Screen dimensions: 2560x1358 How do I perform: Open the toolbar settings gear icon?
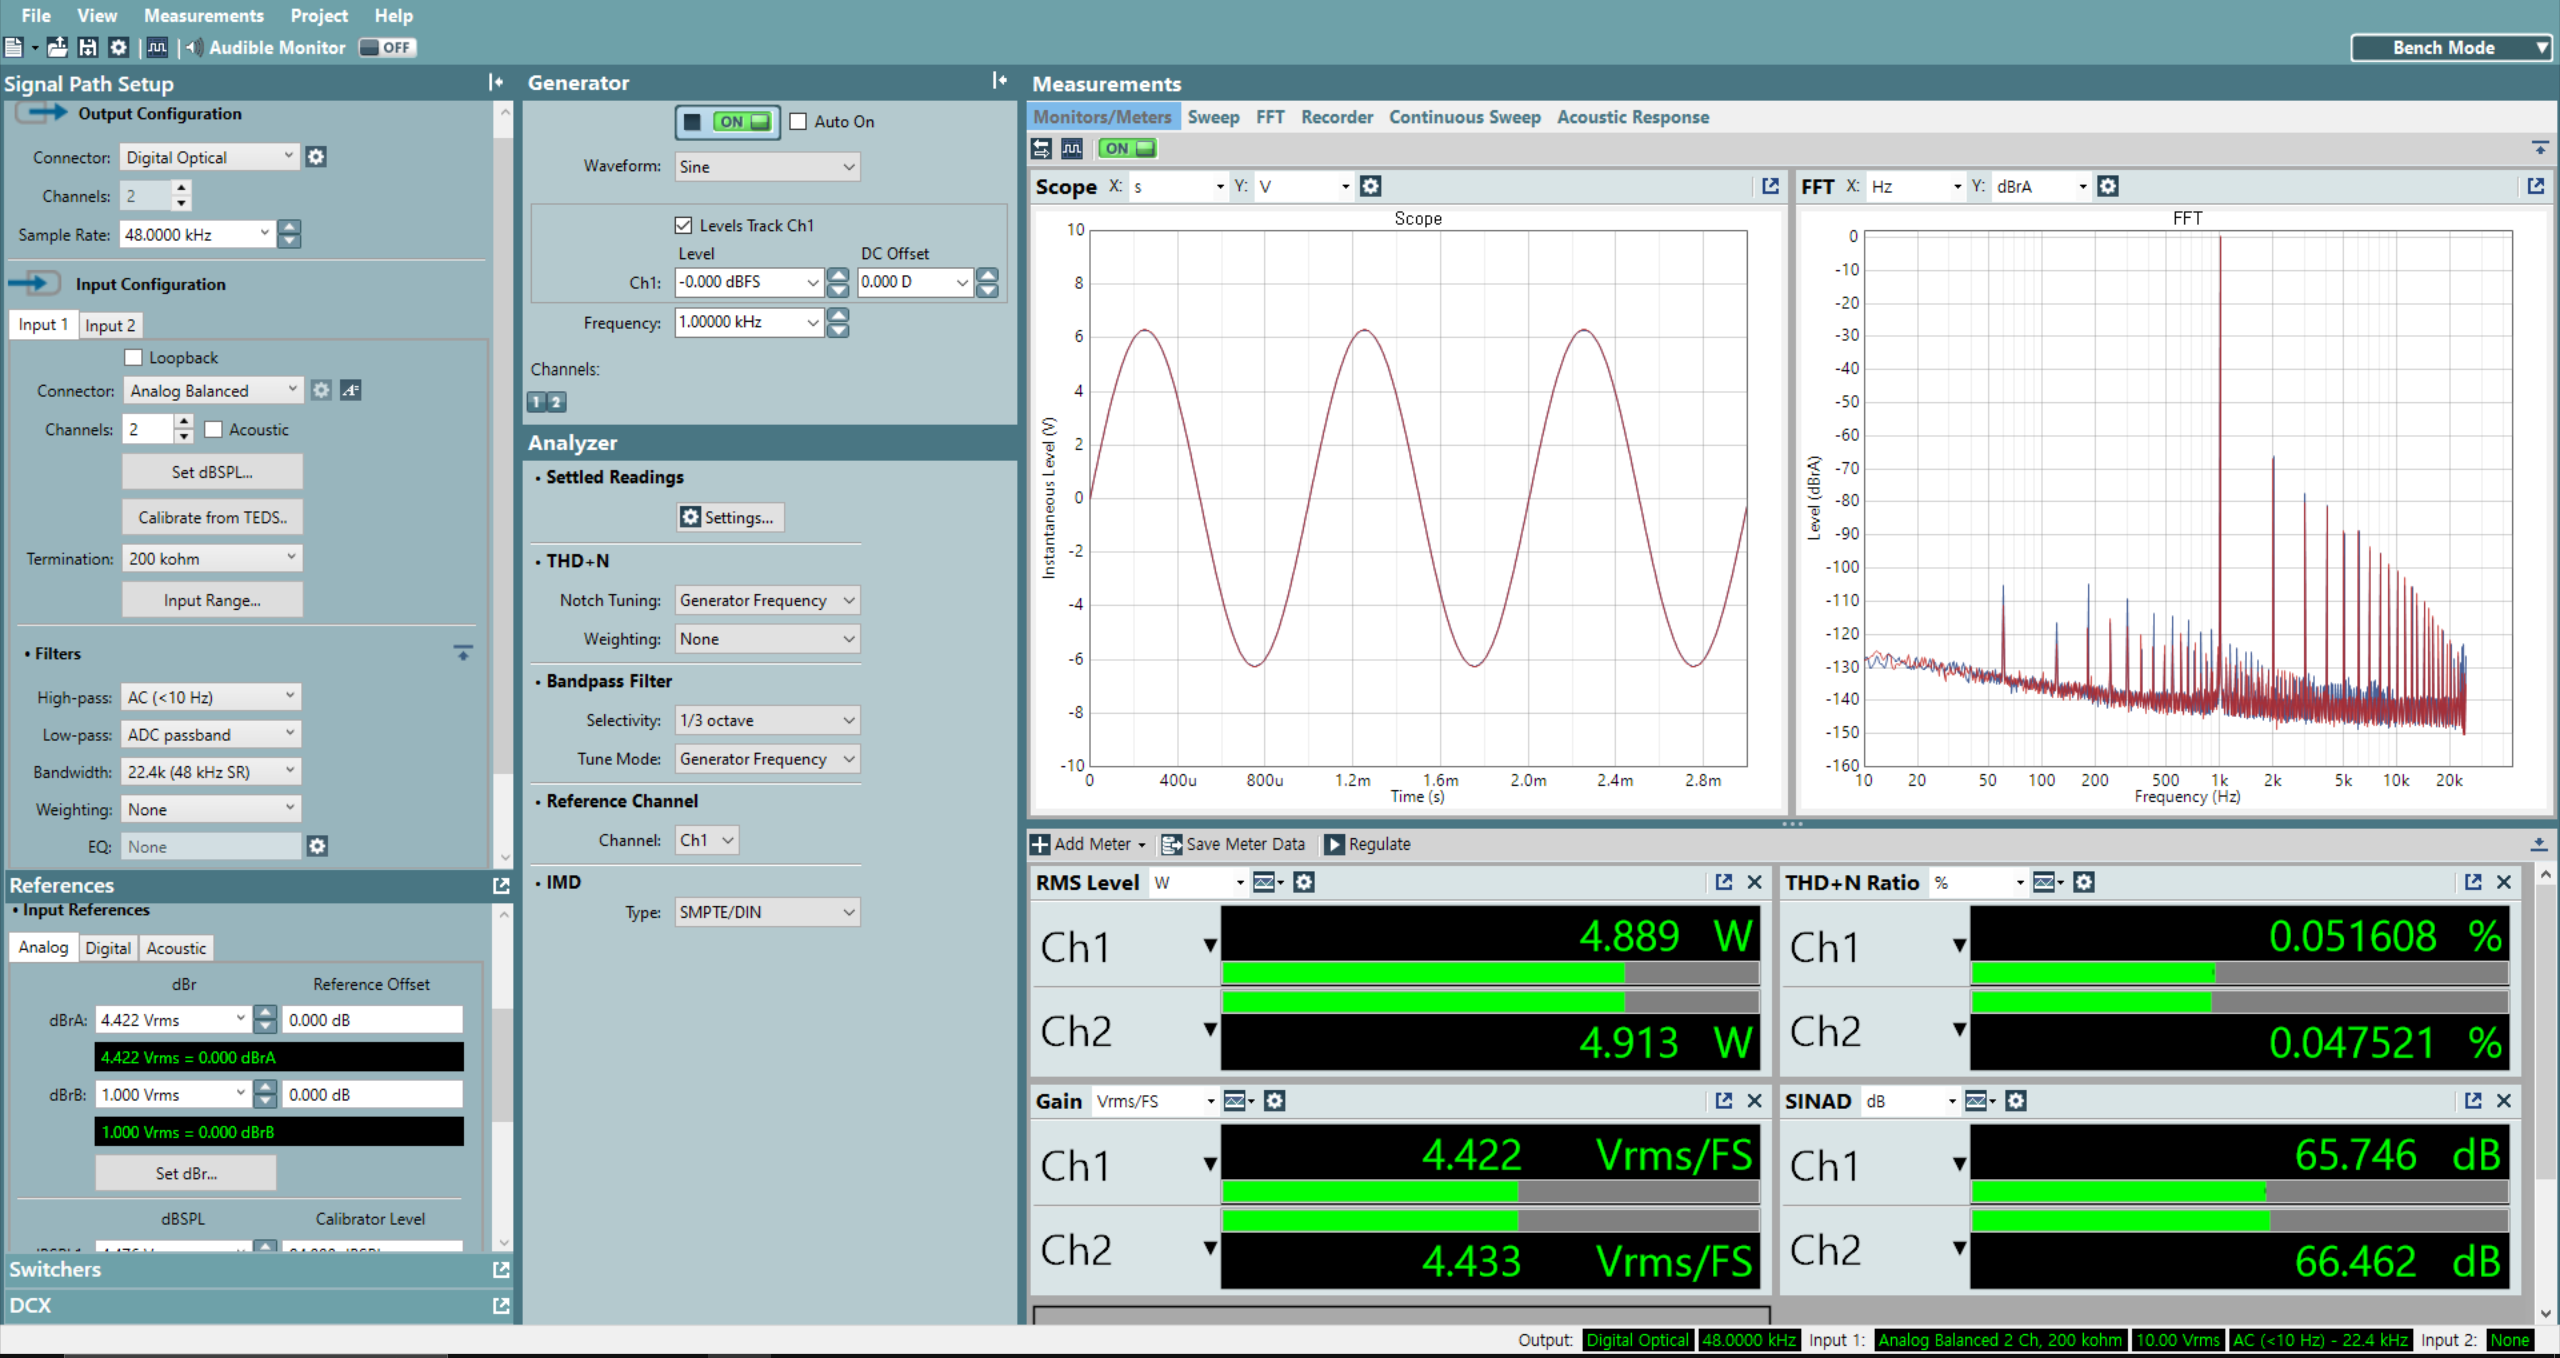(119, 47)
